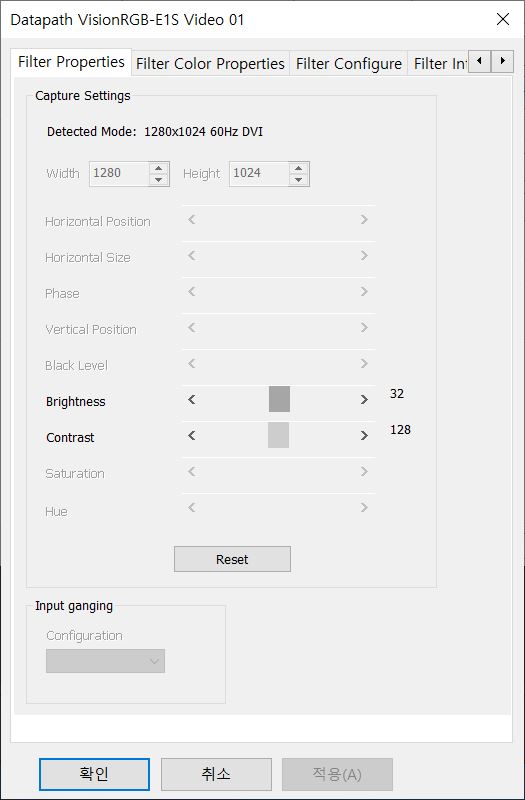Cancel with the 취소 button

216,774
